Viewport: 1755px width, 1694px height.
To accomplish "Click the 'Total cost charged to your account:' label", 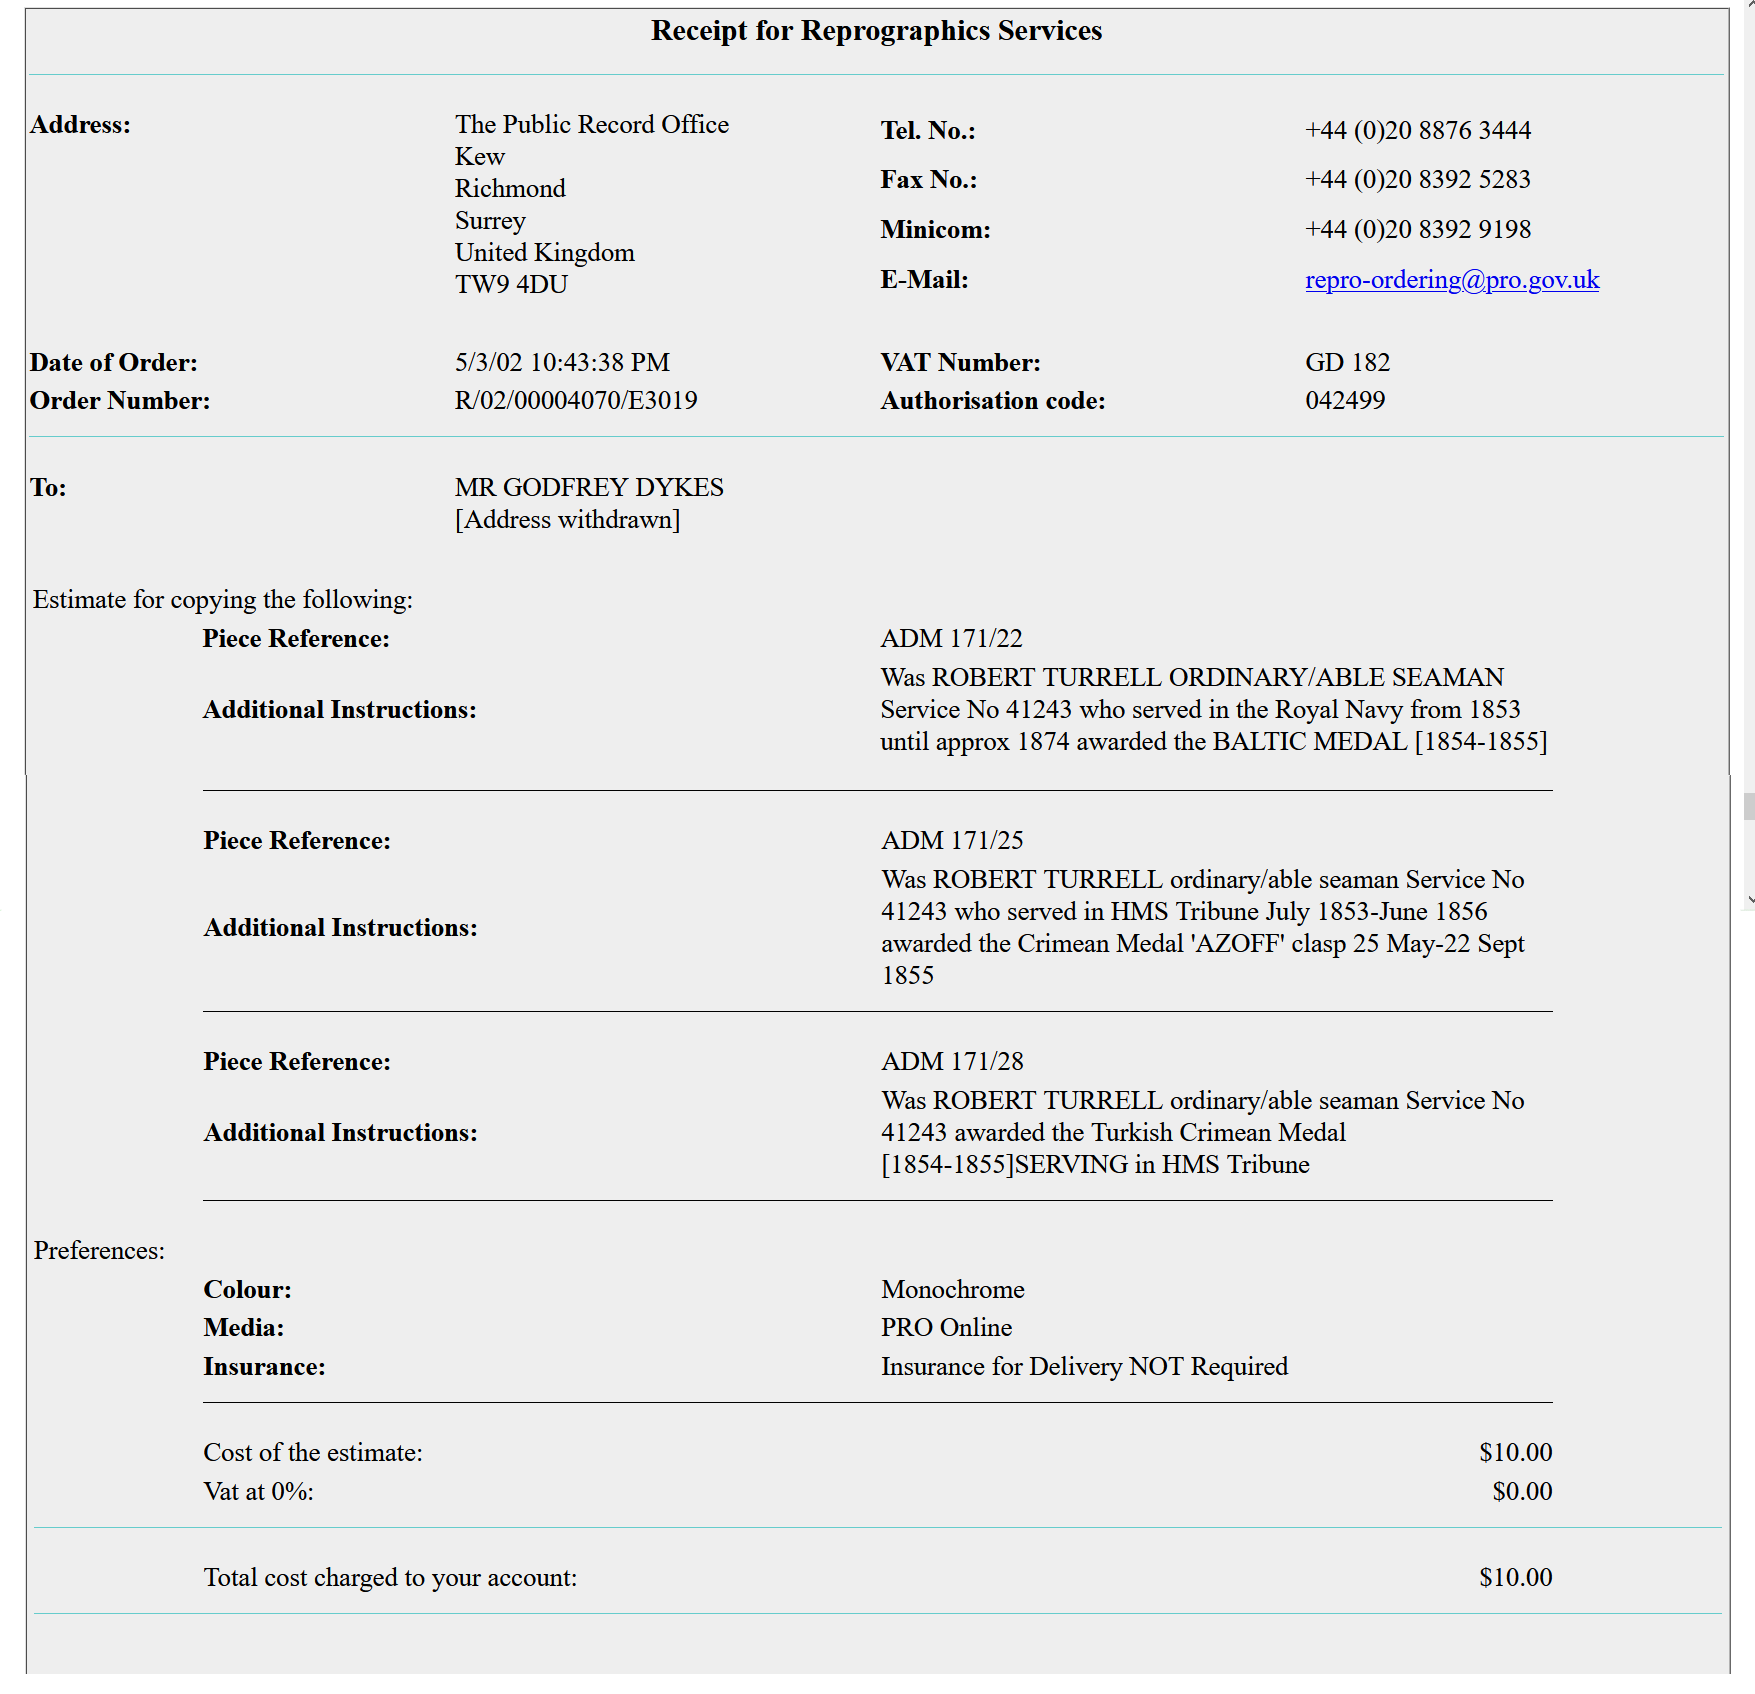I will pyautogui.click(x=390, y=1578).
